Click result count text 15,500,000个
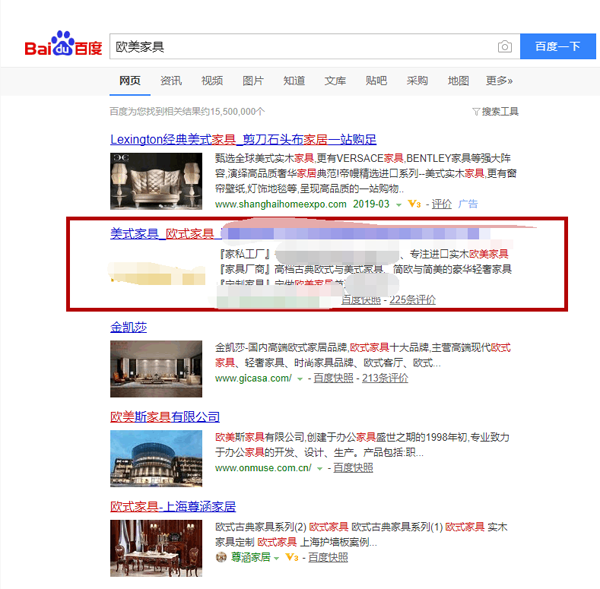Image resolution: width=600 pixels, height=589 pixels. pyautogui.click(x=237, y=111)
